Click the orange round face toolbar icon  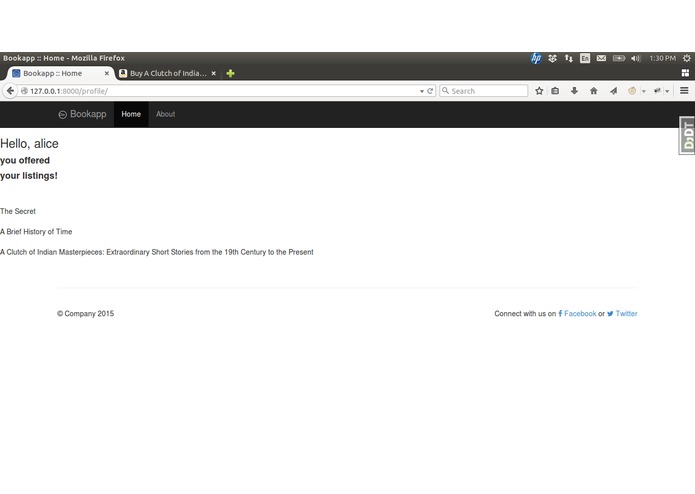[x=632, y=91]
